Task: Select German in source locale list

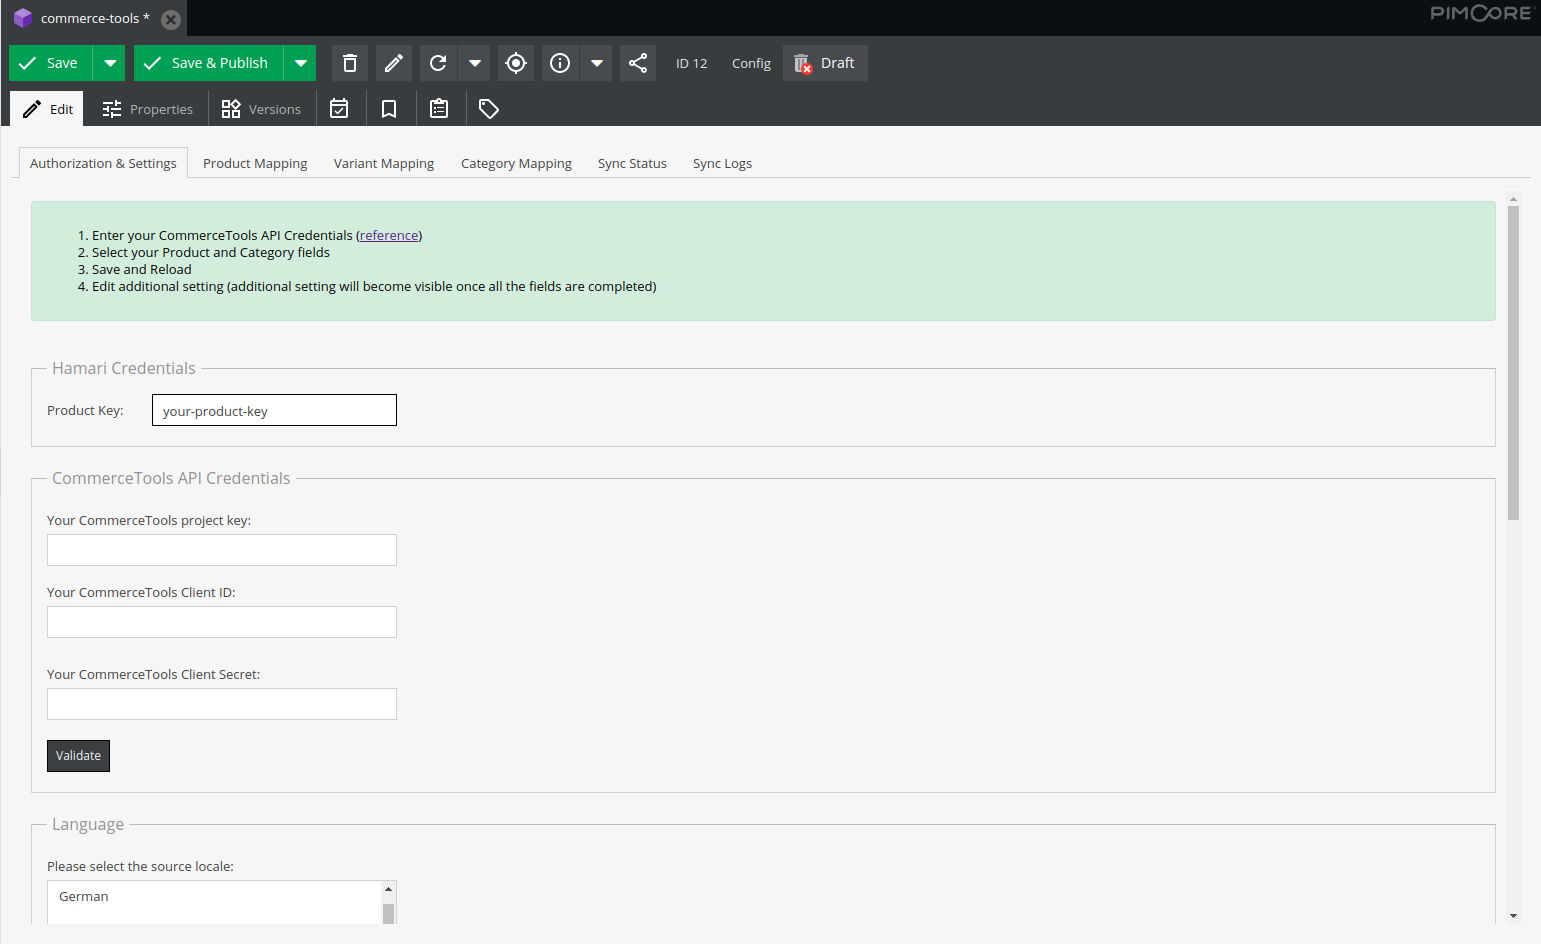Action: pyautogui.click(x=214, y=897)
